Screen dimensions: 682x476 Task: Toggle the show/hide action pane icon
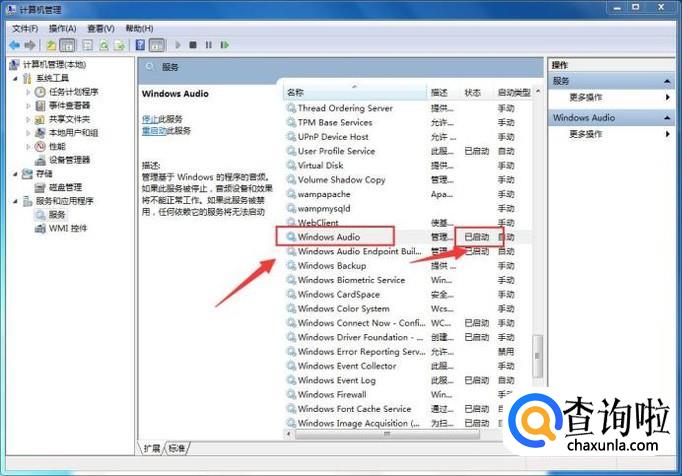[x=157, y=45]
